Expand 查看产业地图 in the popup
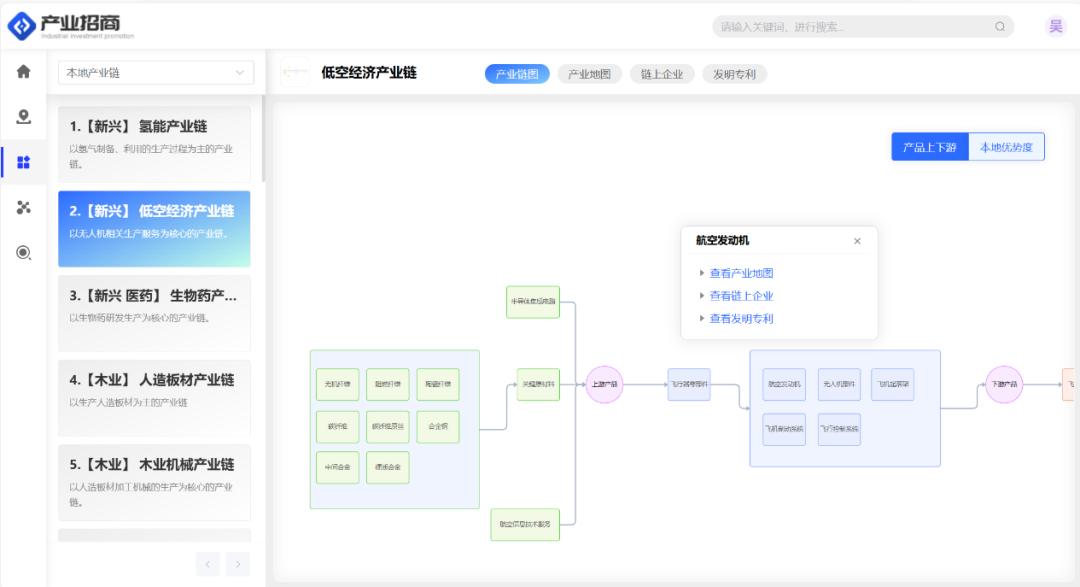The image size is (1080, 587). coord(740,273)
